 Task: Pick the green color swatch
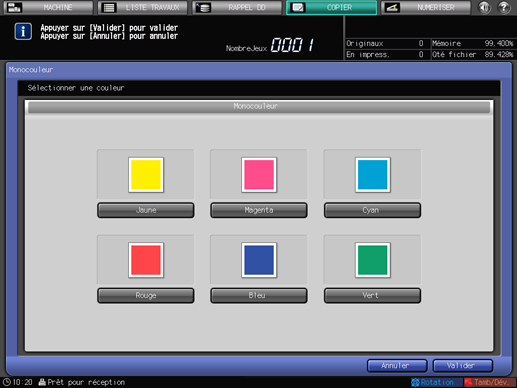point(372,260)
